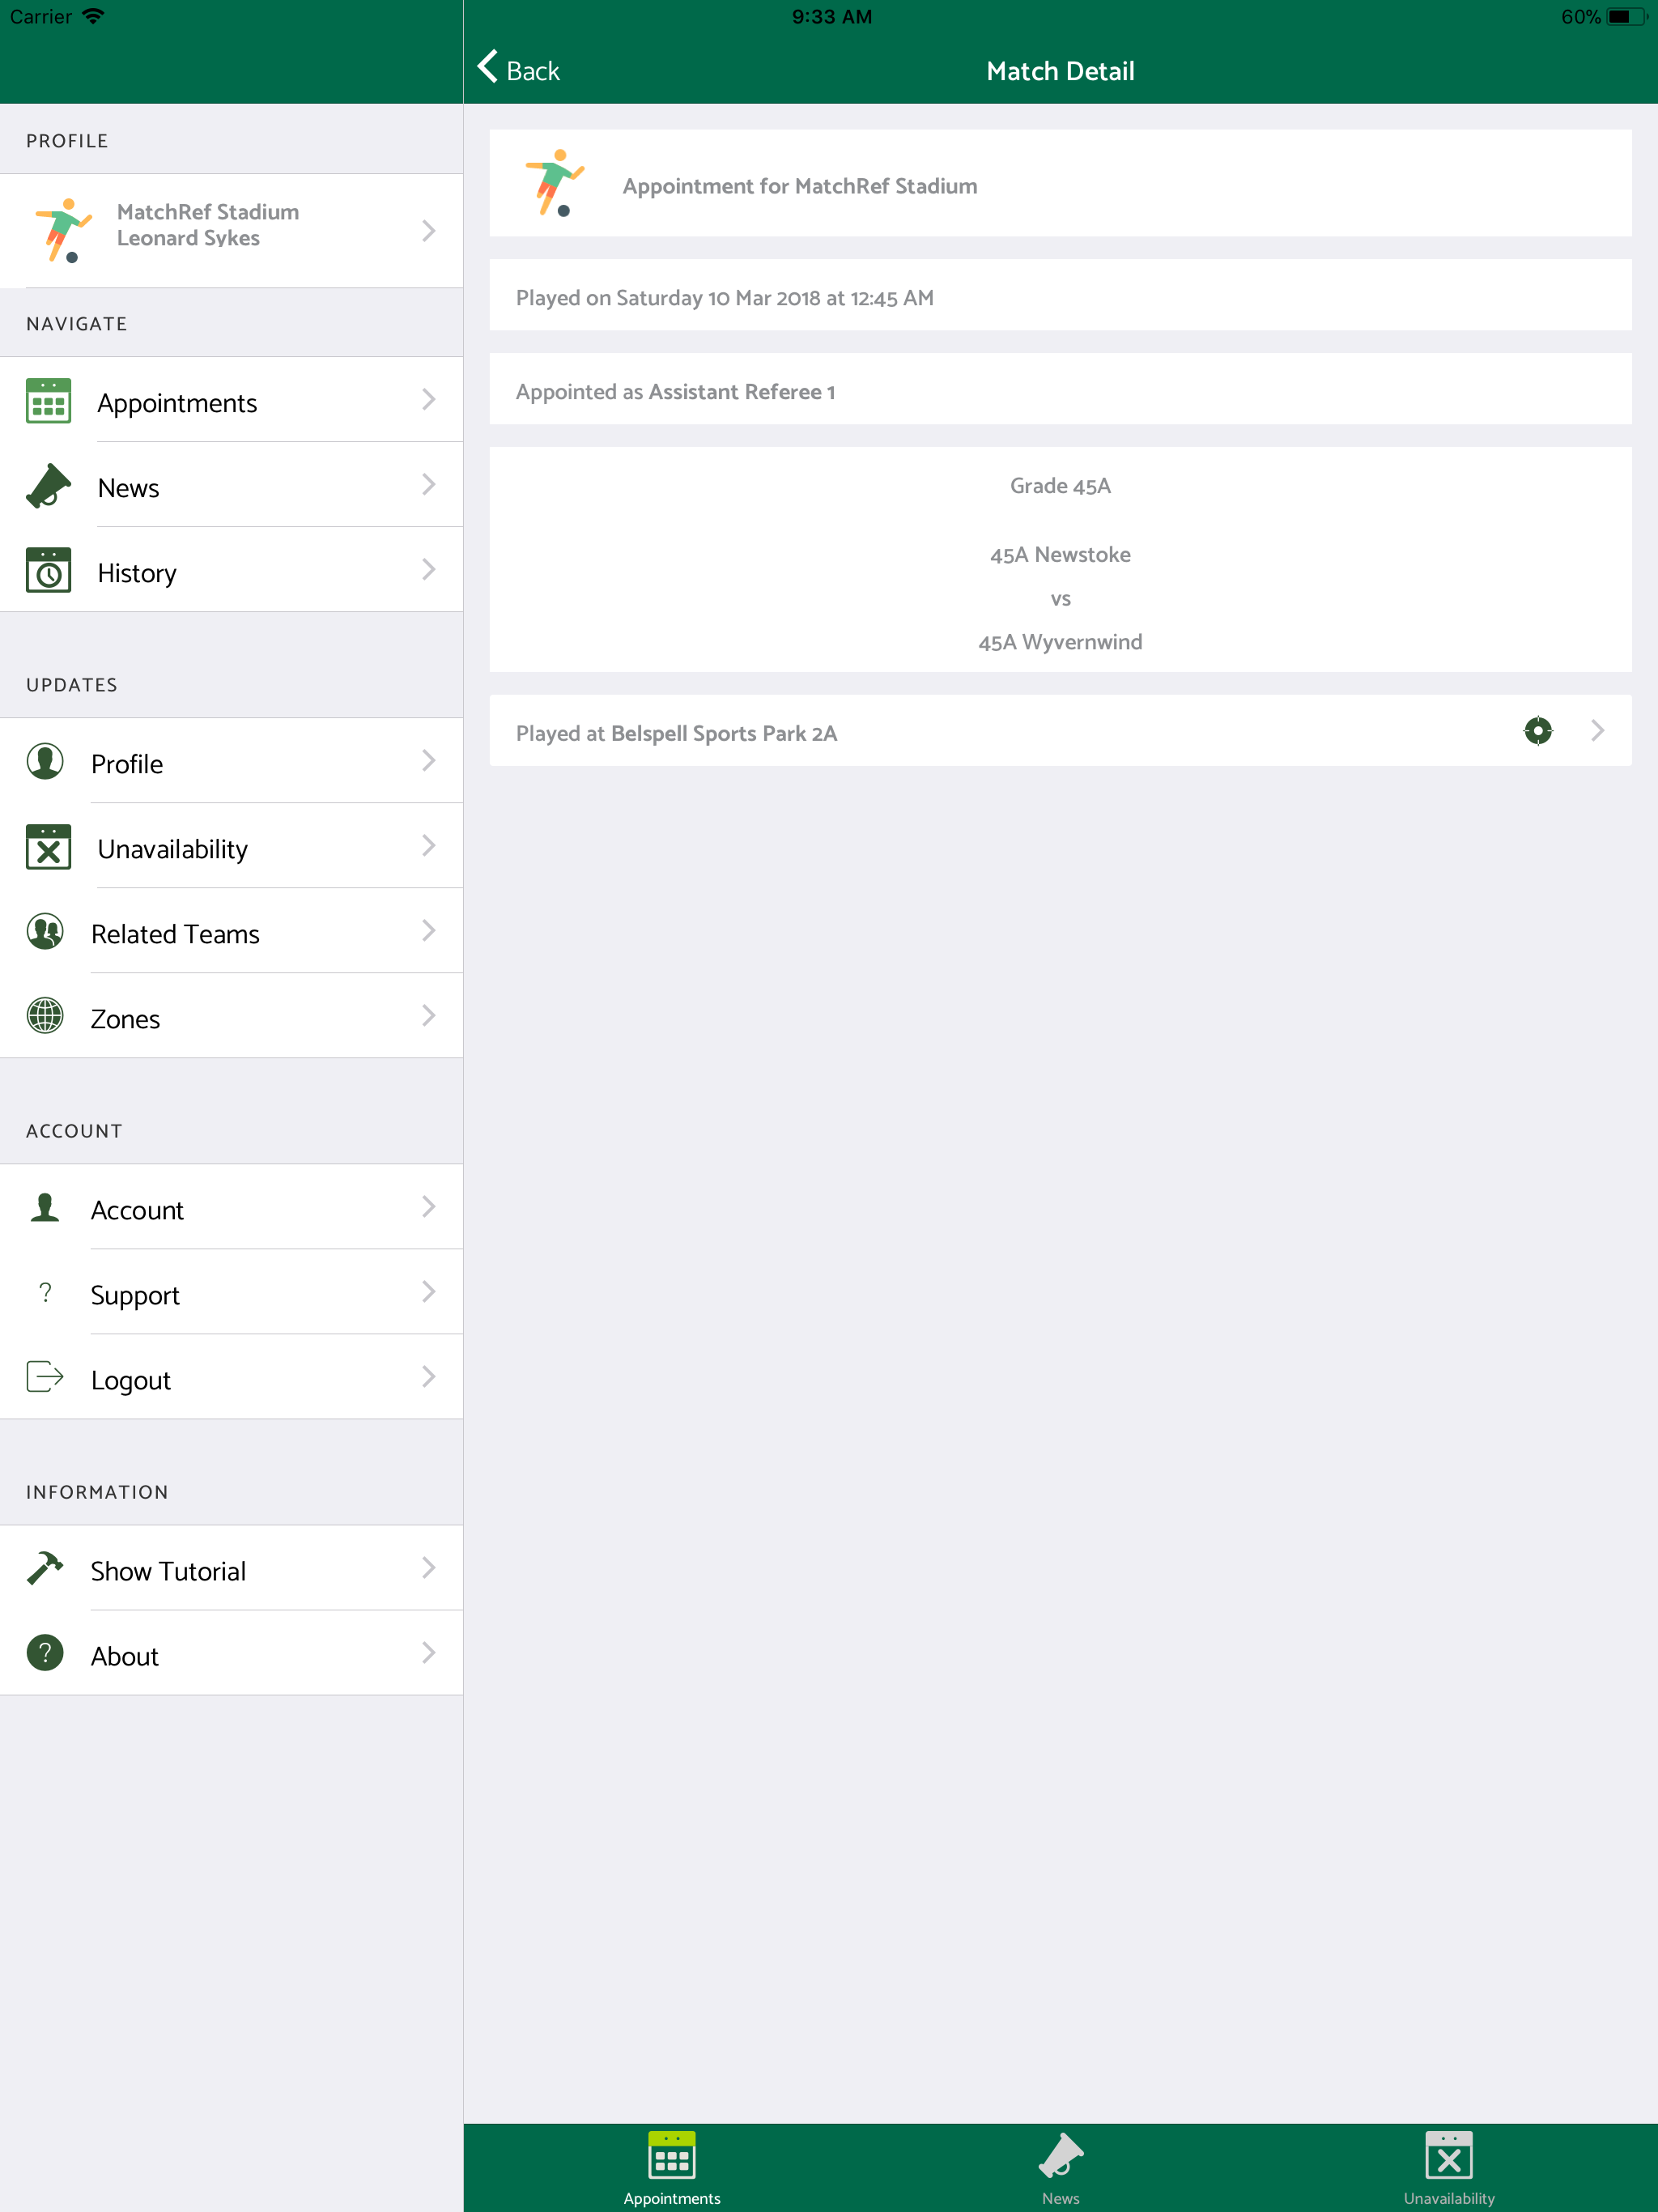Viewport: 1658px width, 2212px height.
Task: Tap the History clock-calendar icon
Action: point(48,571)
